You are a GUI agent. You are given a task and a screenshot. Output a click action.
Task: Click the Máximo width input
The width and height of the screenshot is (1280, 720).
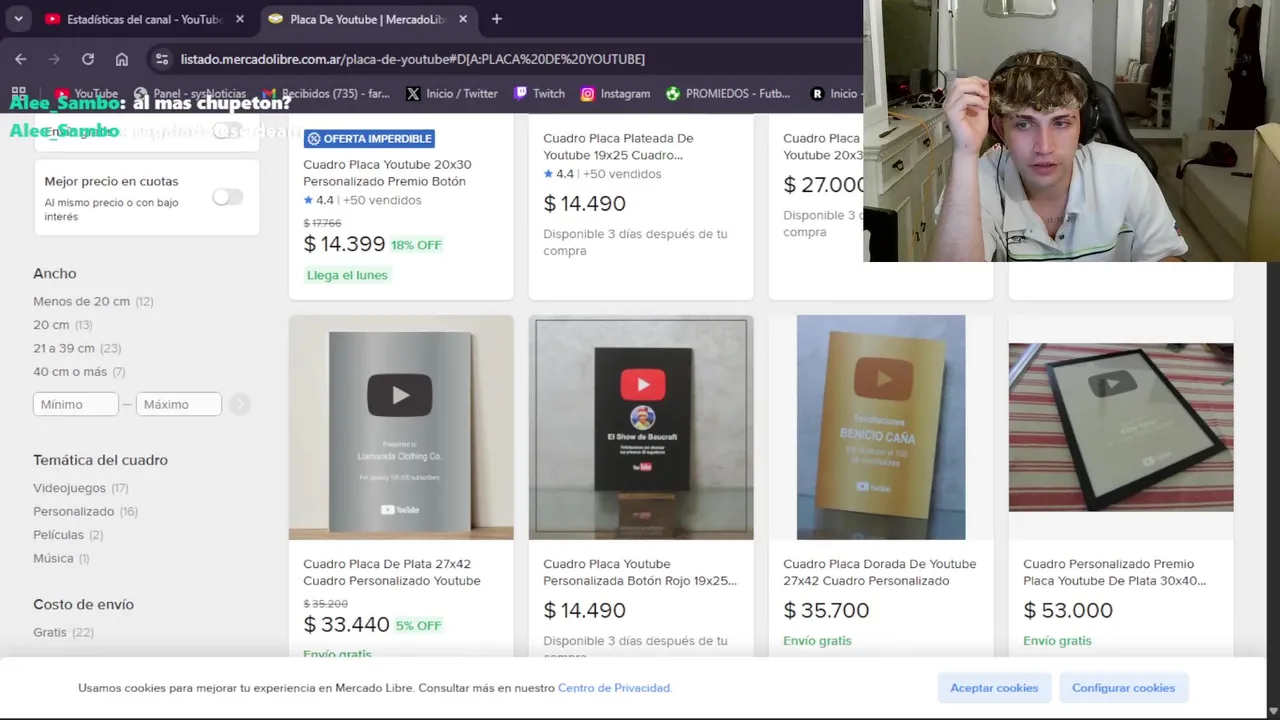click(x=179, y=404)
